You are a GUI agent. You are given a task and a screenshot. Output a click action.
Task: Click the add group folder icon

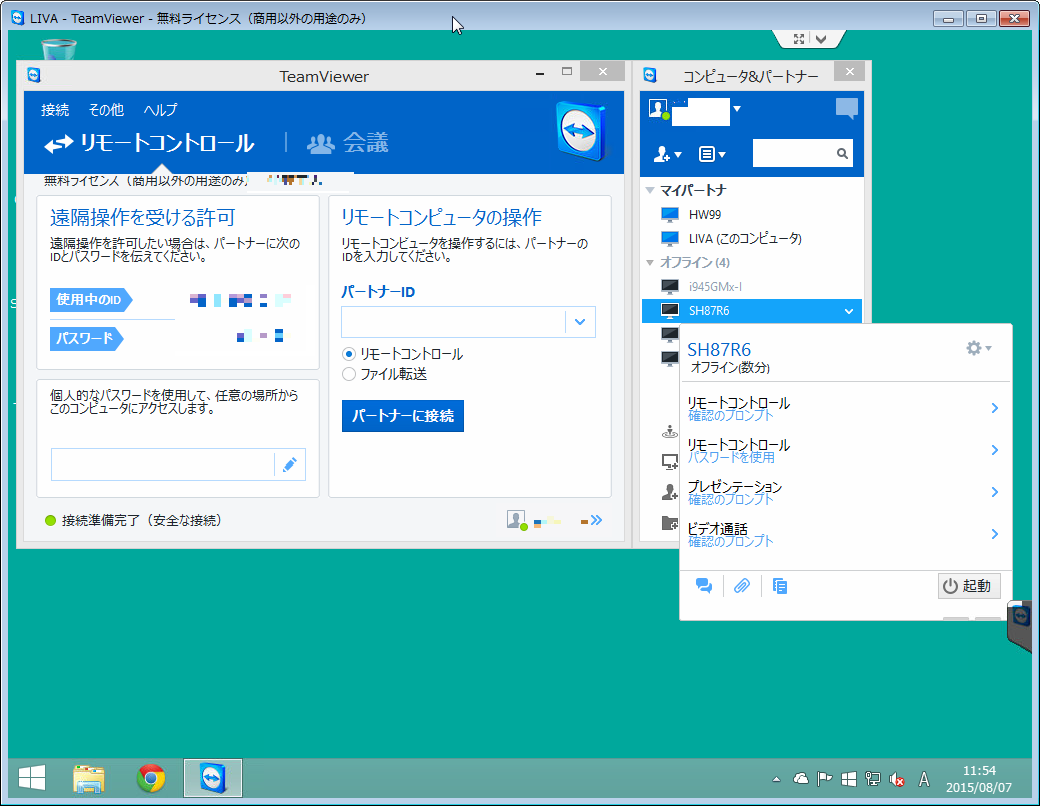669,523
